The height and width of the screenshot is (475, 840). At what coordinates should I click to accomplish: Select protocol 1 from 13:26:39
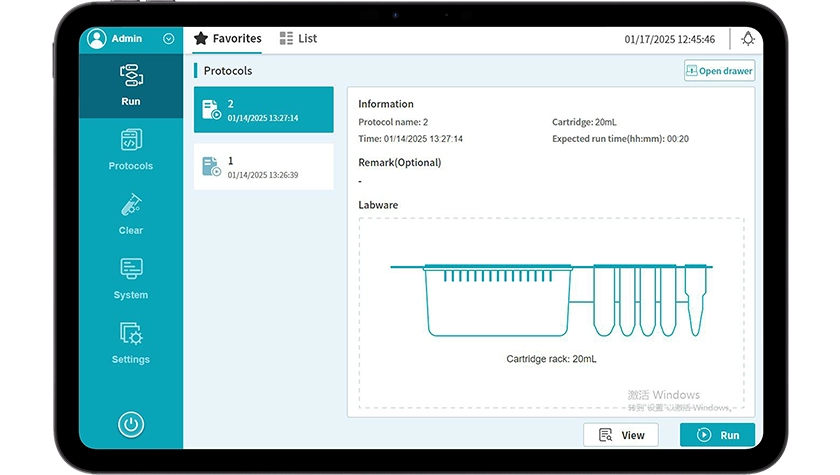(x=263, y=167)
